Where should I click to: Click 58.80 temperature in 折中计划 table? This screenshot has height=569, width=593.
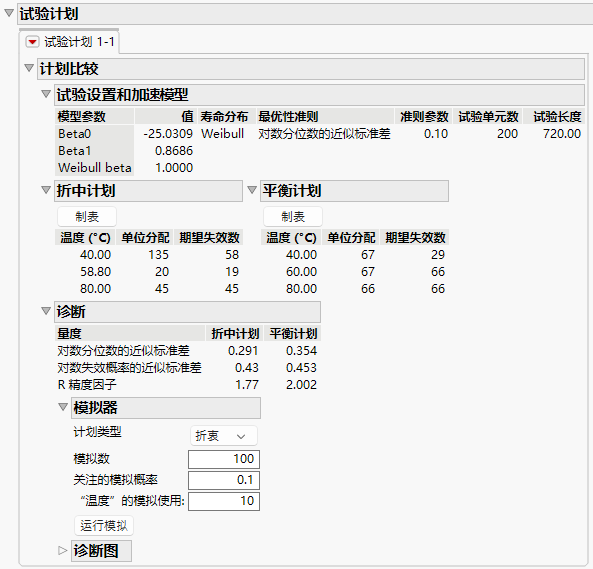[95, 271]
